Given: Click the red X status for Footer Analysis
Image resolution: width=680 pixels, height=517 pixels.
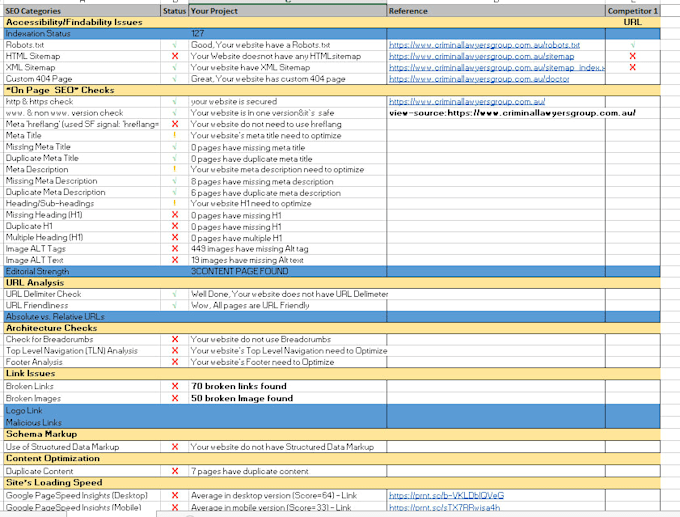Looking at the screenshot, I should coord(175,362).
